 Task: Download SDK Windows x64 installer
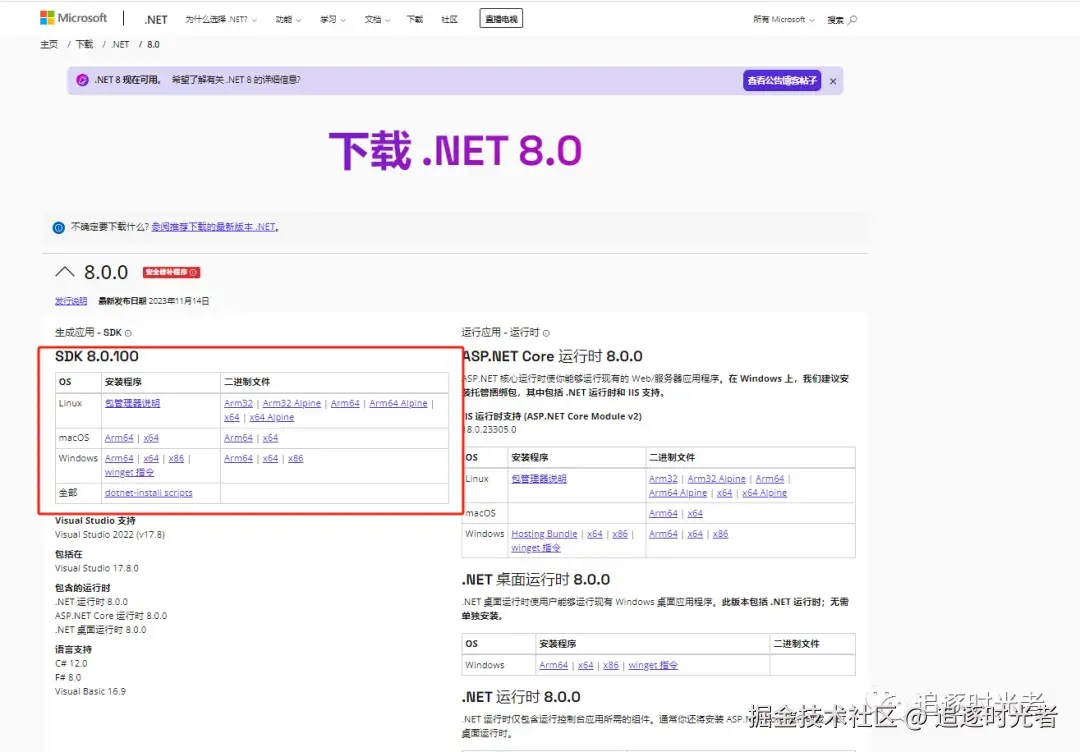tap(151, 458)
